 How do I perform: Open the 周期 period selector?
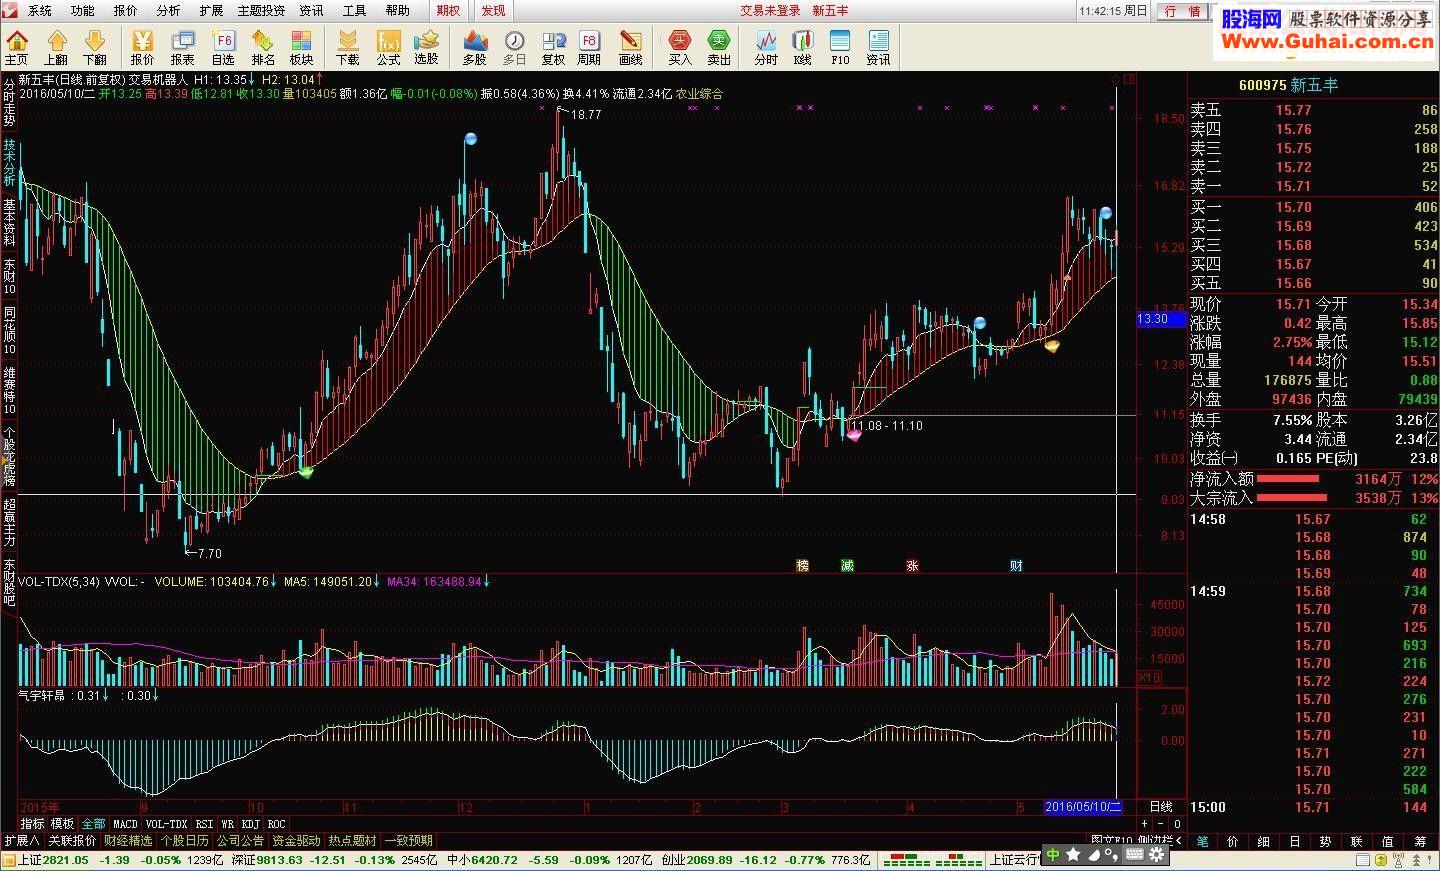pyautogui.click(x=589, y=47)
